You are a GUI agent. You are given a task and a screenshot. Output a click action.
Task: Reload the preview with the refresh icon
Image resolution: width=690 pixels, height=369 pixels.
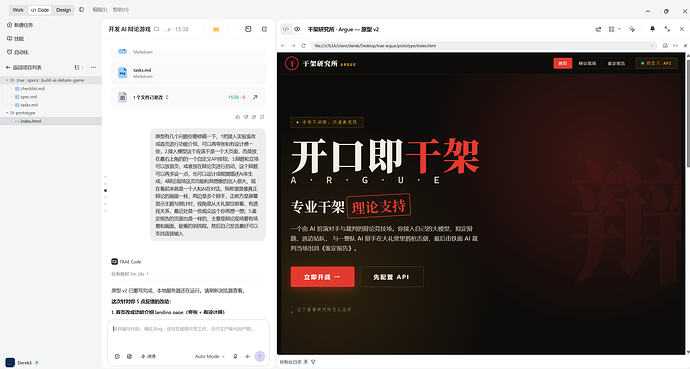pyautogui.click(x=303, y=46)
